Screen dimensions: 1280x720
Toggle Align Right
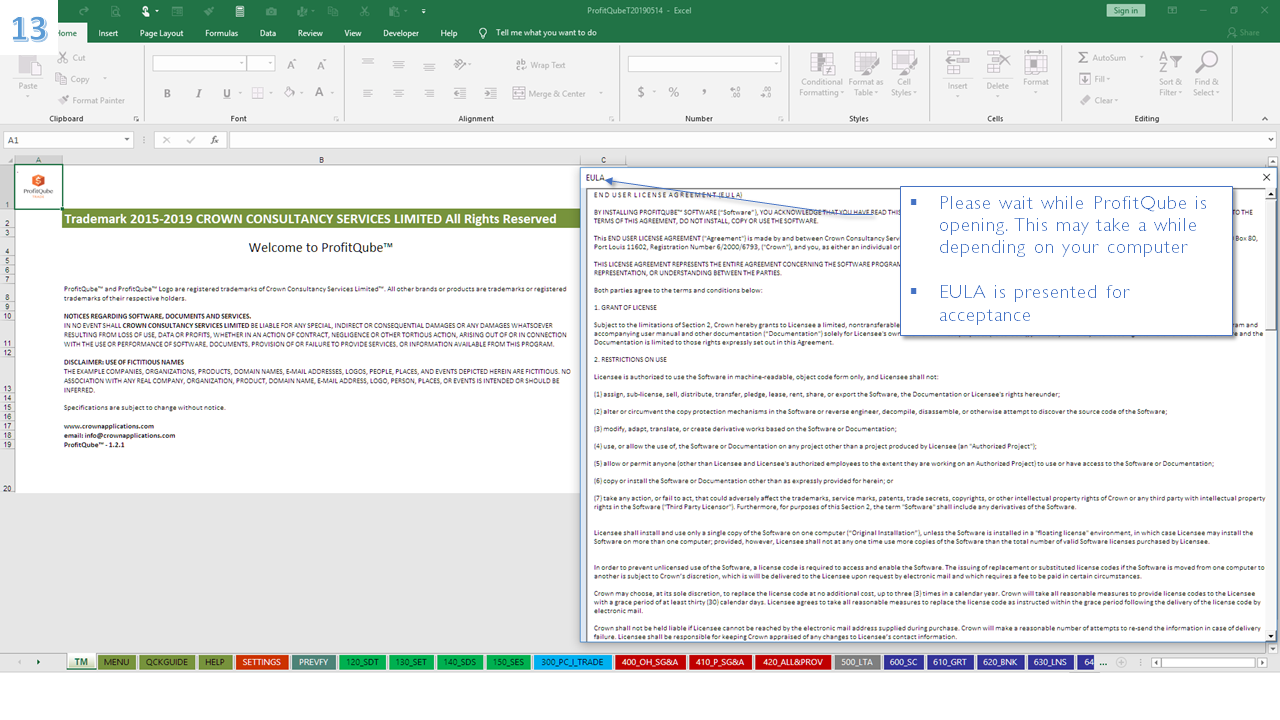pyautogui.click(x=428, y=93)
